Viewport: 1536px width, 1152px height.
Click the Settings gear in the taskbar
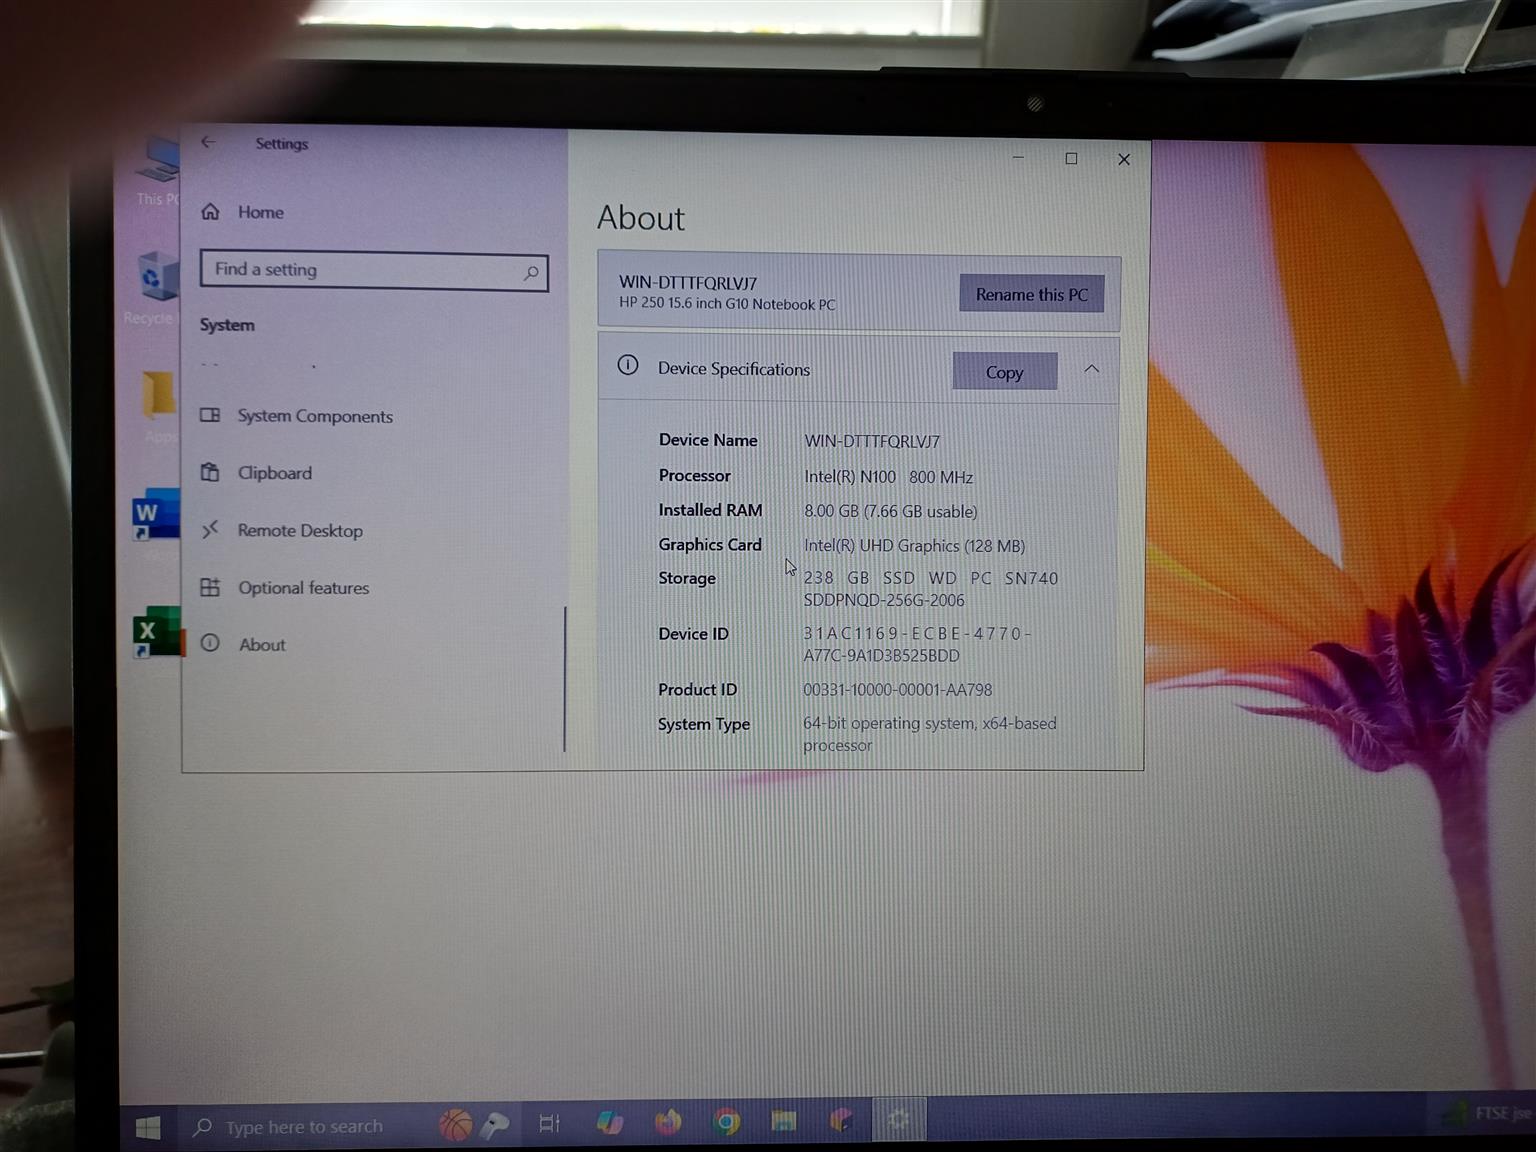(898, 1120)
